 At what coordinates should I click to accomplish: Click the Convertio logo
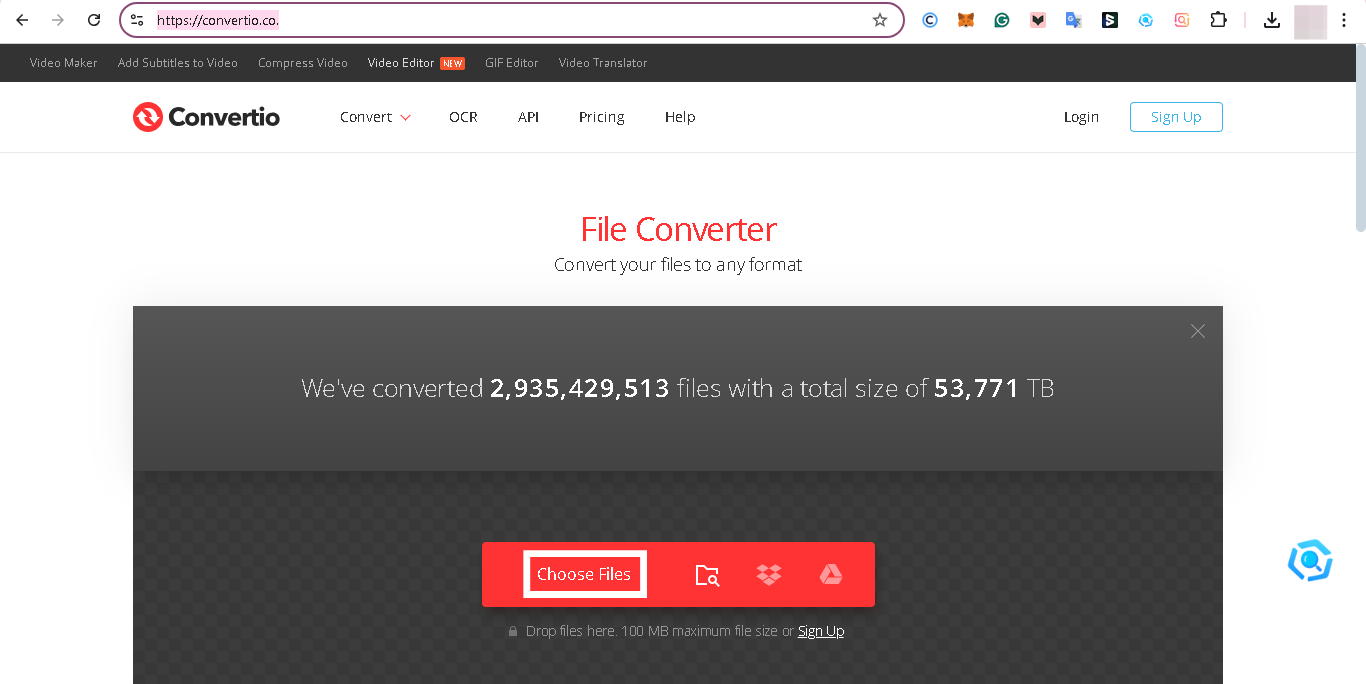(206, 117)
